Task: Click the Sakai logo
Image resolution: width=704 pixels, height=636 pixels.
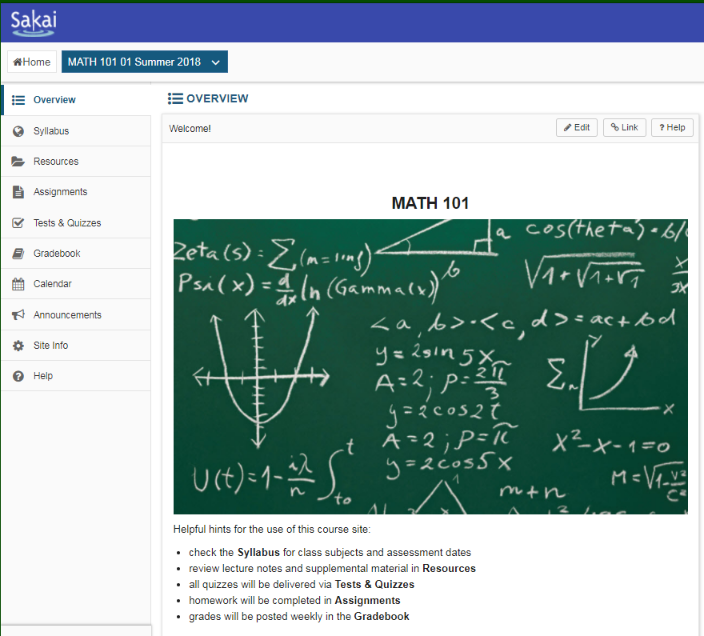Action: click(x=33, y=23)
